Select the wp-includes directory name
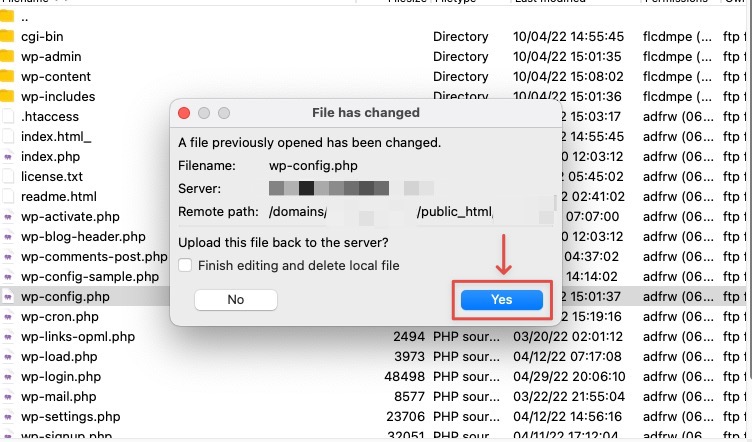The width and height of the screenshot is (752, 442). click(58, 96)
